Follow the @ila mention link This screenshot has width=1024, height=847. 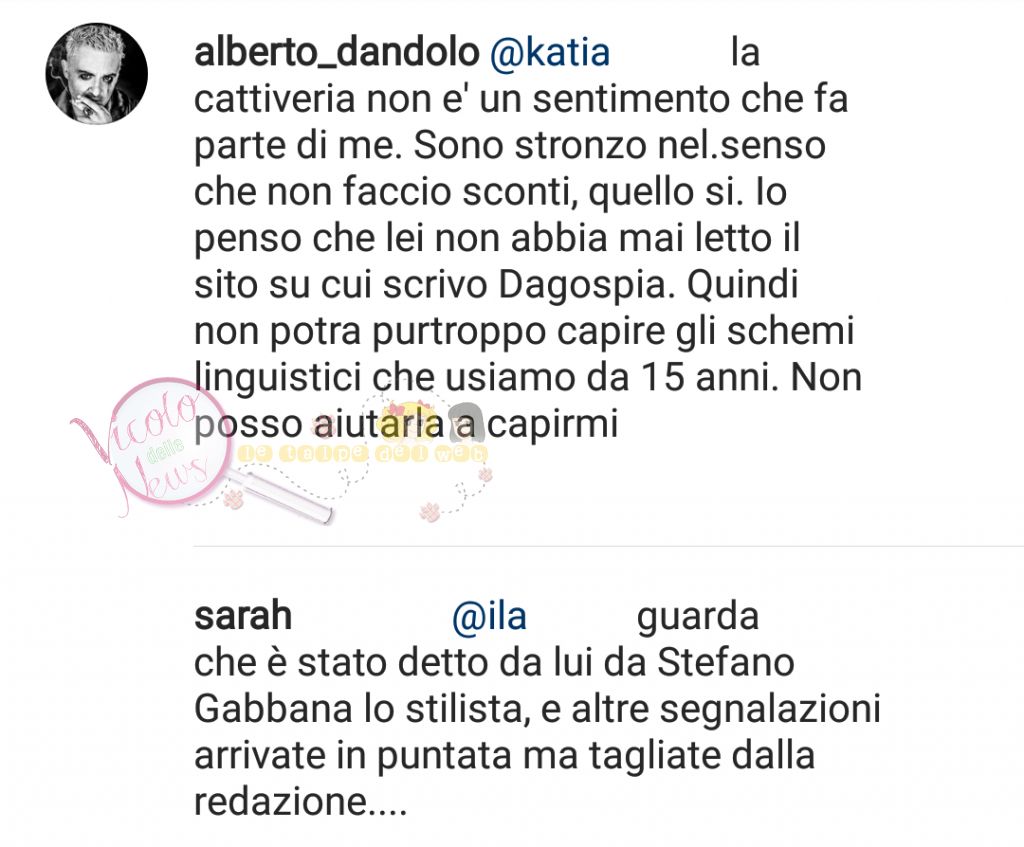click(489, 616)
